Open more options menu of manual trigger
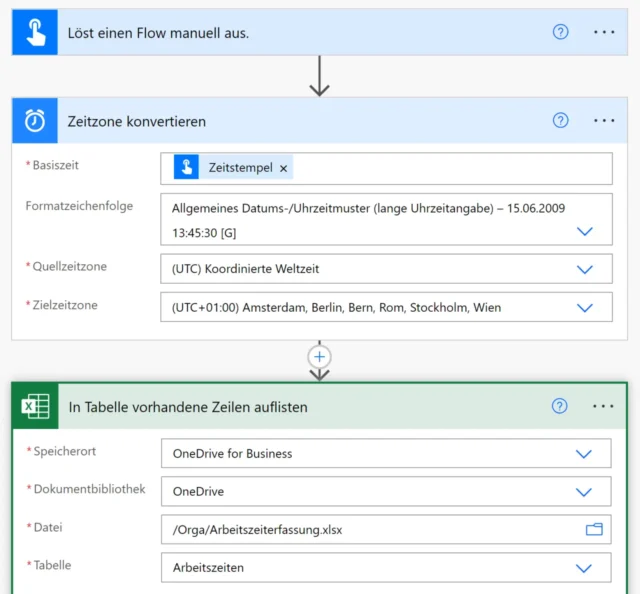The image size is (640, 594). point(604,32)
